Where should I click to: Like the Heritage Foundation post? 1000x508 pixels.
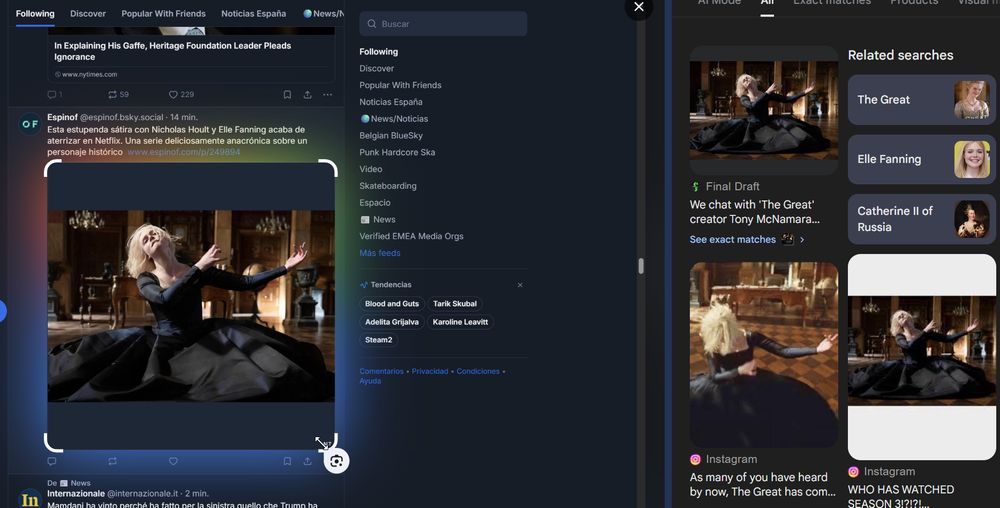[x=173, y=94]
